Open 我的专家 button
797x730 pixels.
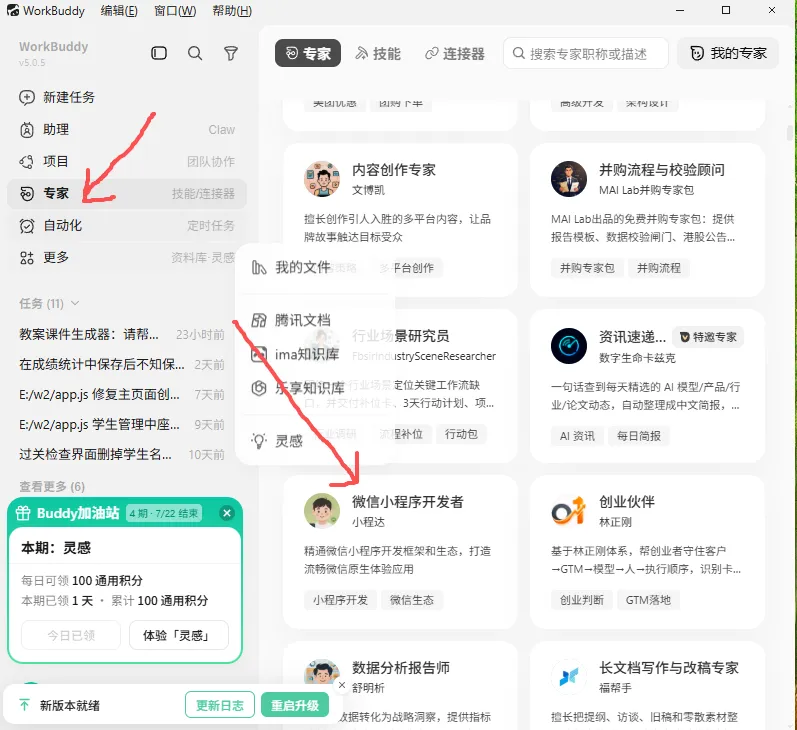[x=728, y=53]
